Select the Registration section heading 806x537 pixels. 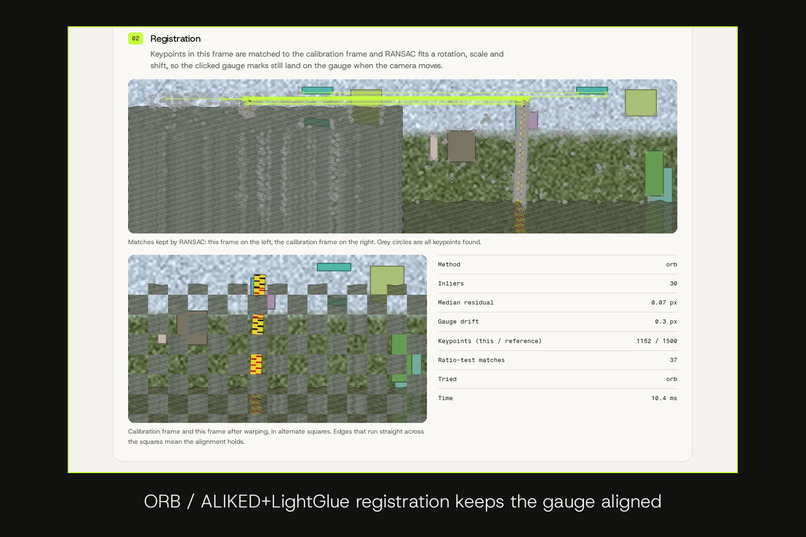pos(175,39)
